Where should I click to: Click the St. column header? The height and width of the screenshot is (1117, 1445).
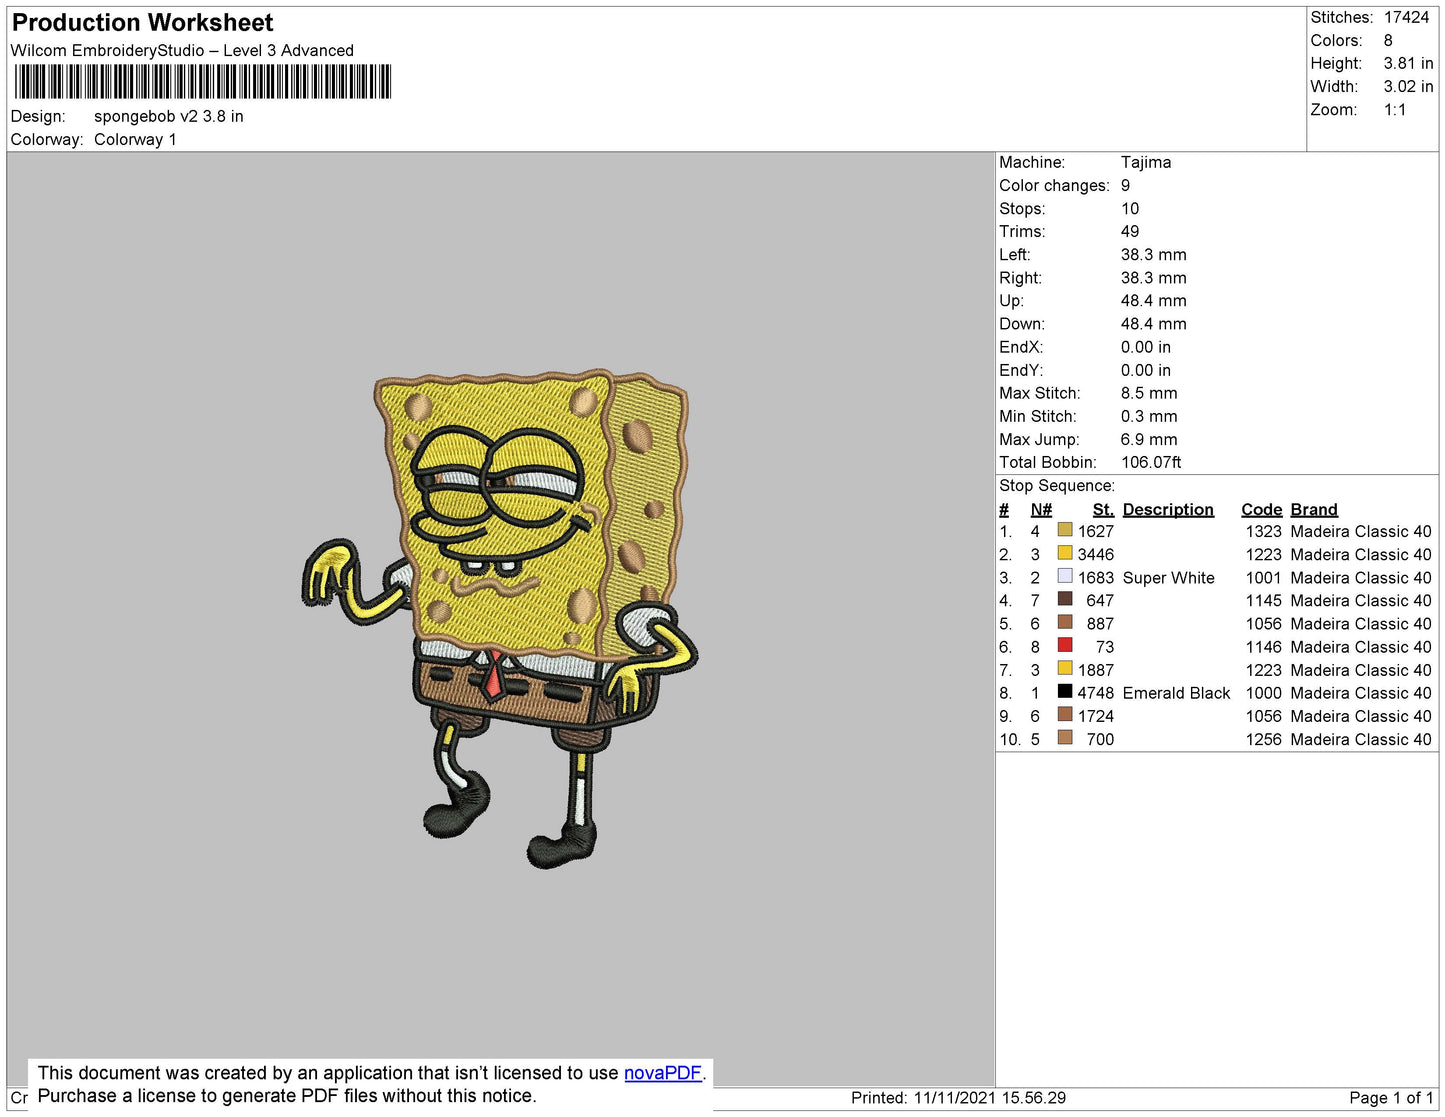click(1102, 509)
